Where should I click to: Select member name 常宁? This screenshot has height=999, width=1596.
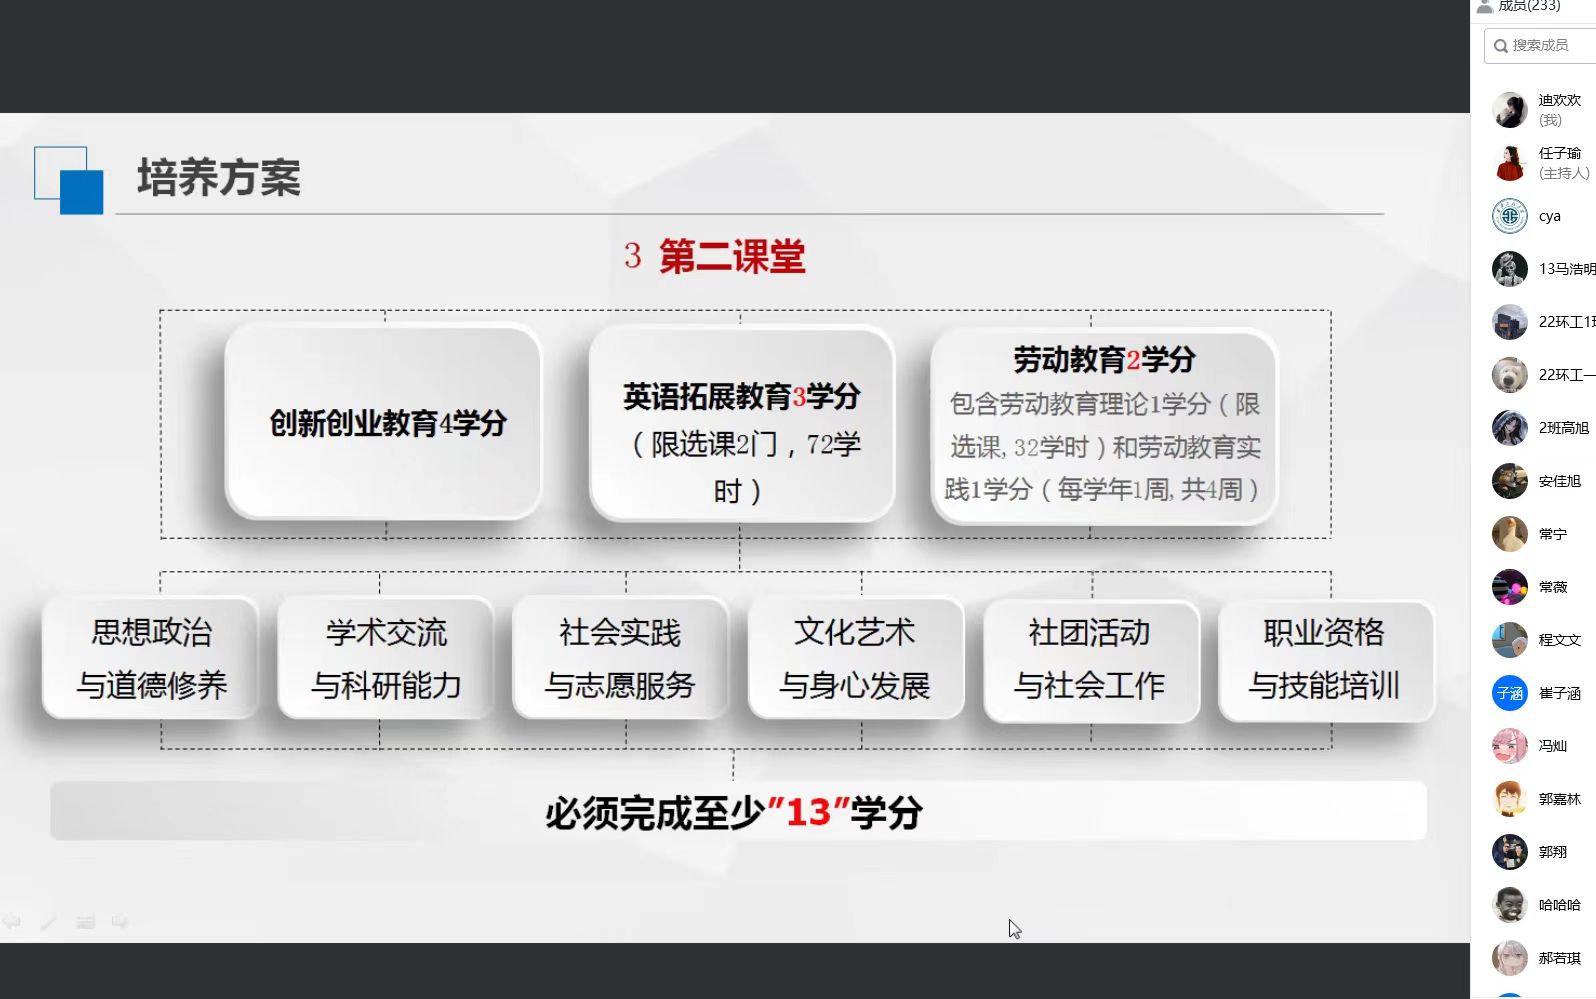tap(1552, 534)
